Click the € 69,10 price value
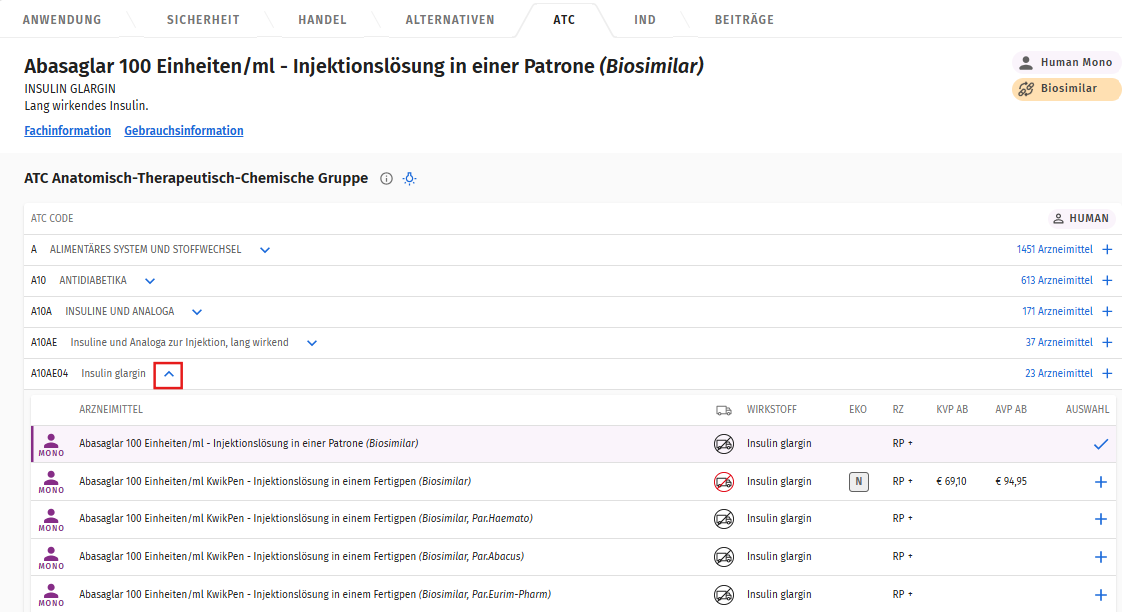 click(951, 481)
